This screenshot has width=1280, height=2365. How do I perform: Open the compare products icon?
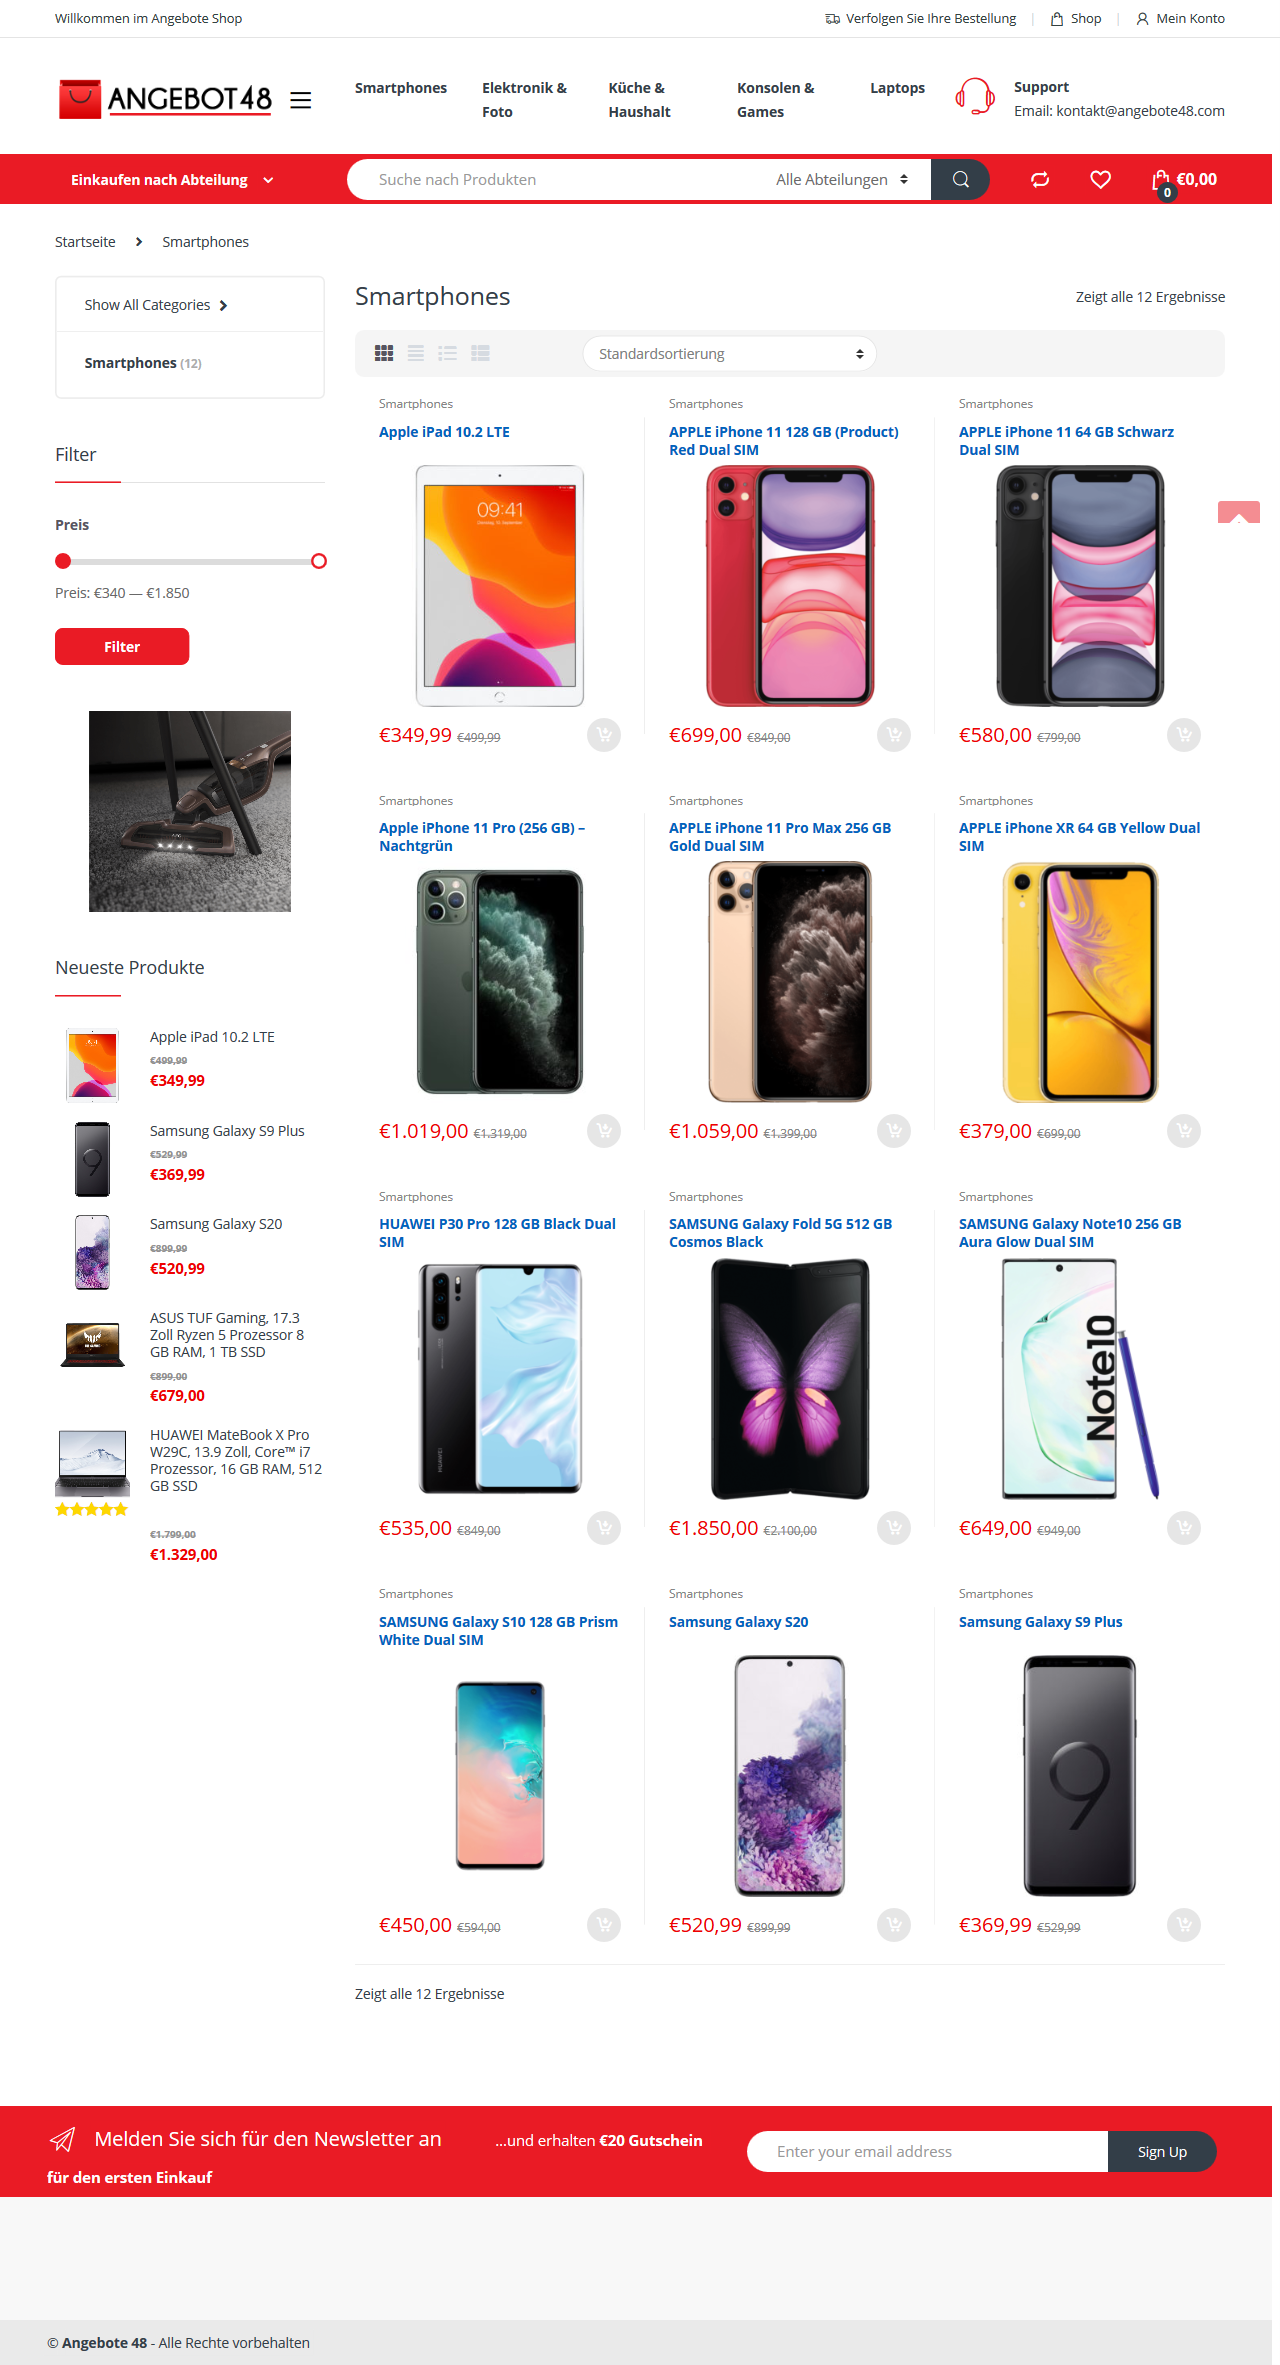[1040, 179]
